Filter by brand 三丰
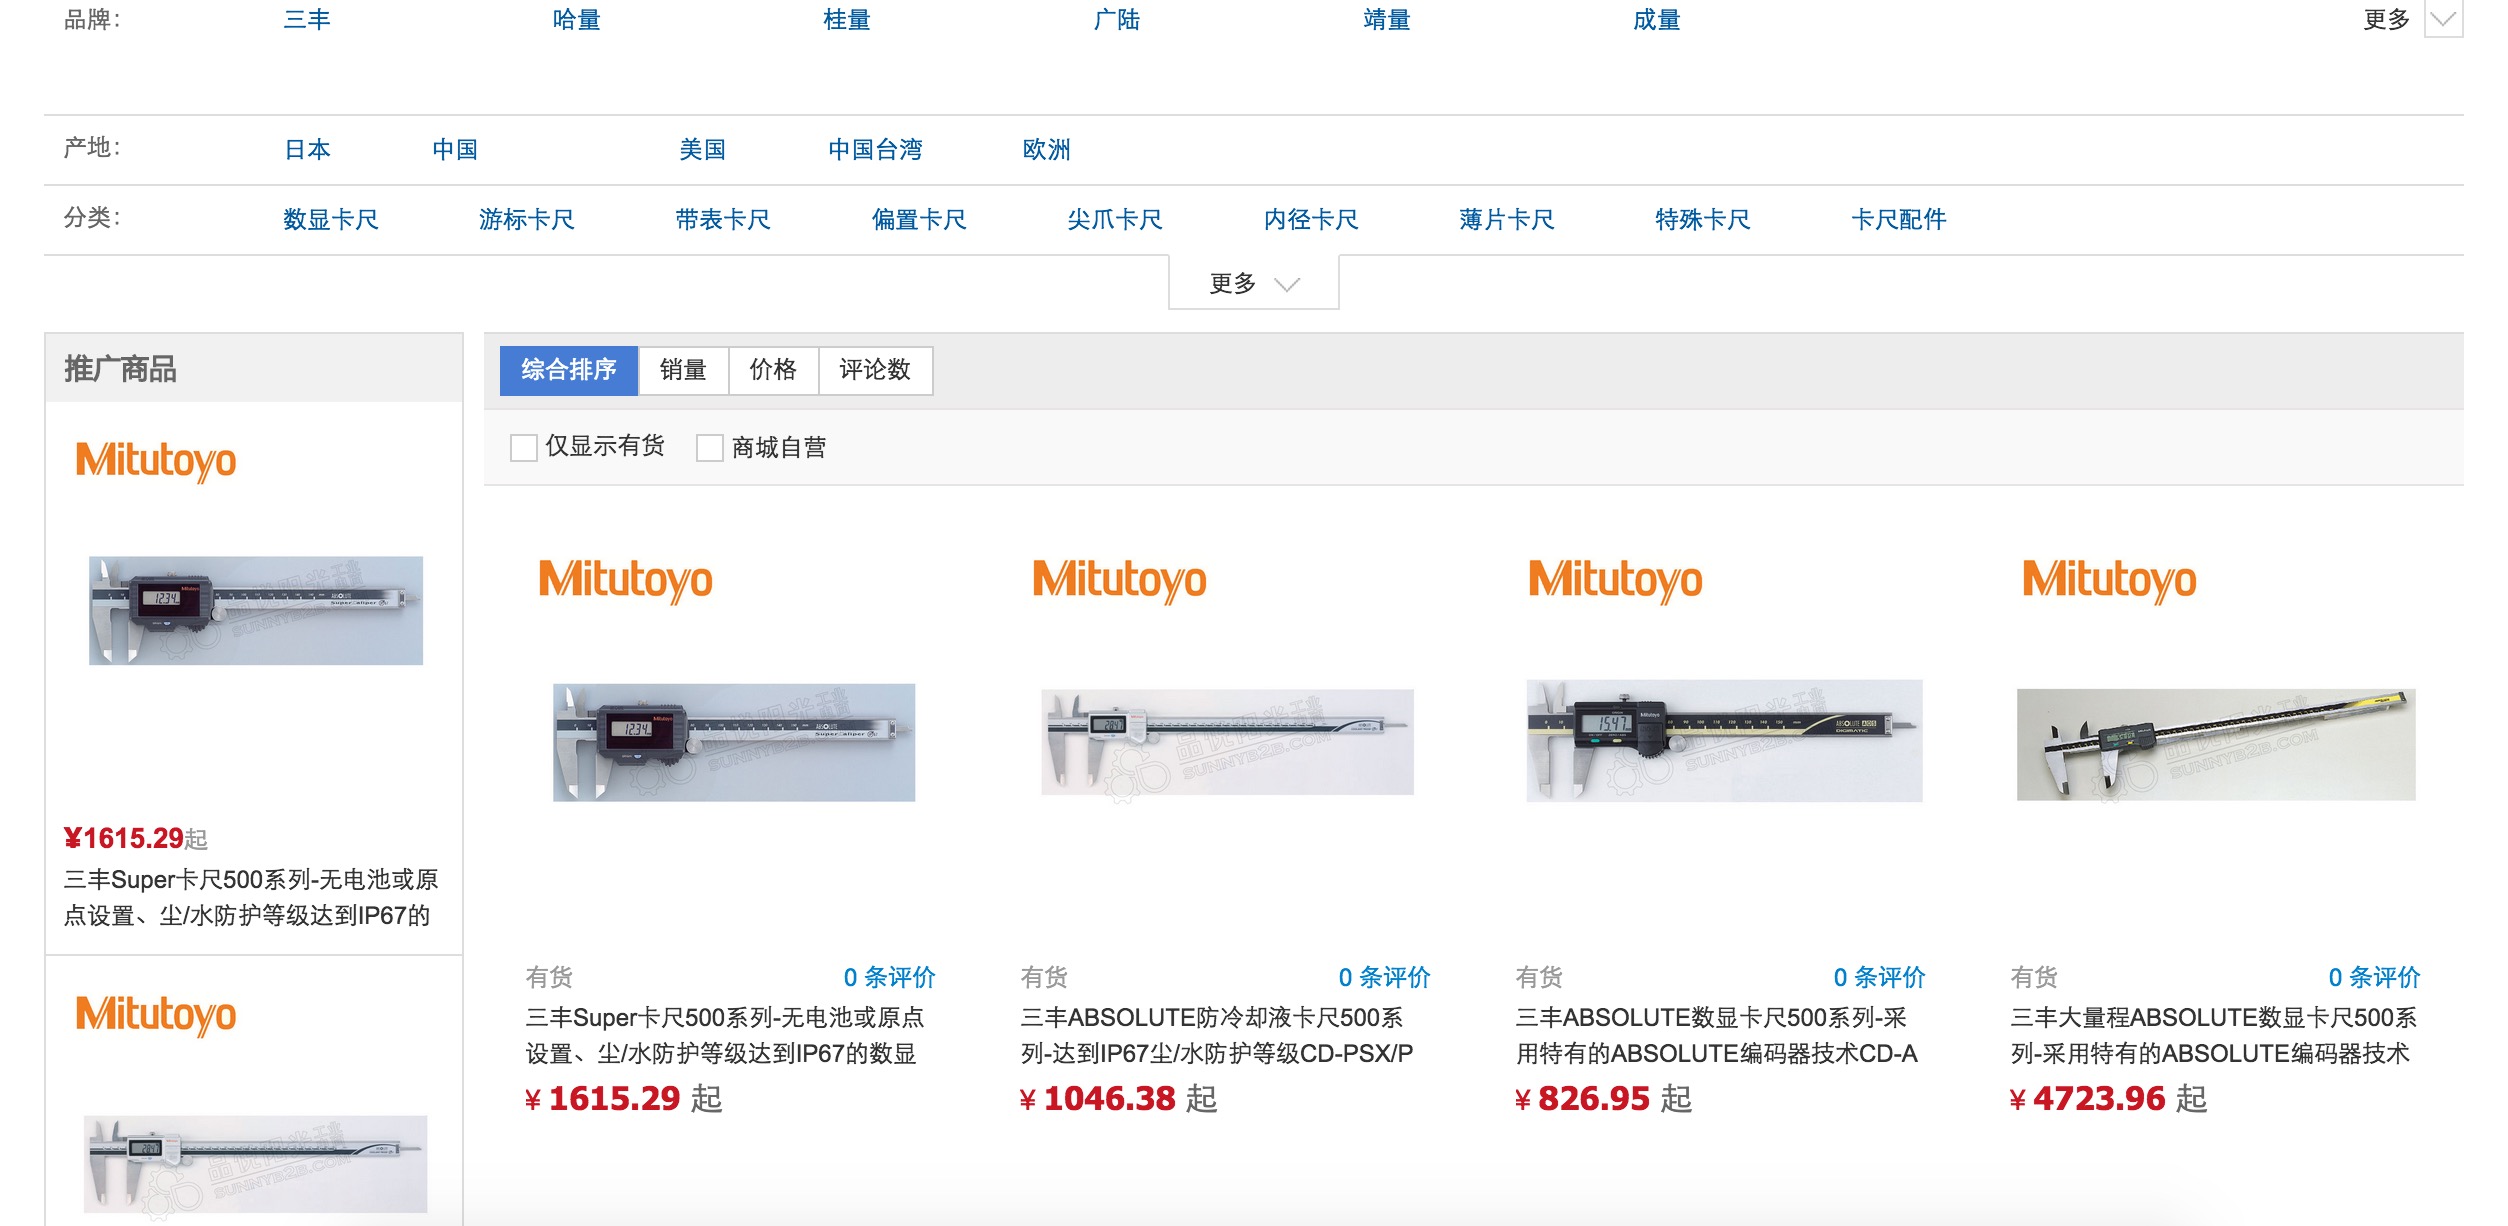 coord(307,20)
